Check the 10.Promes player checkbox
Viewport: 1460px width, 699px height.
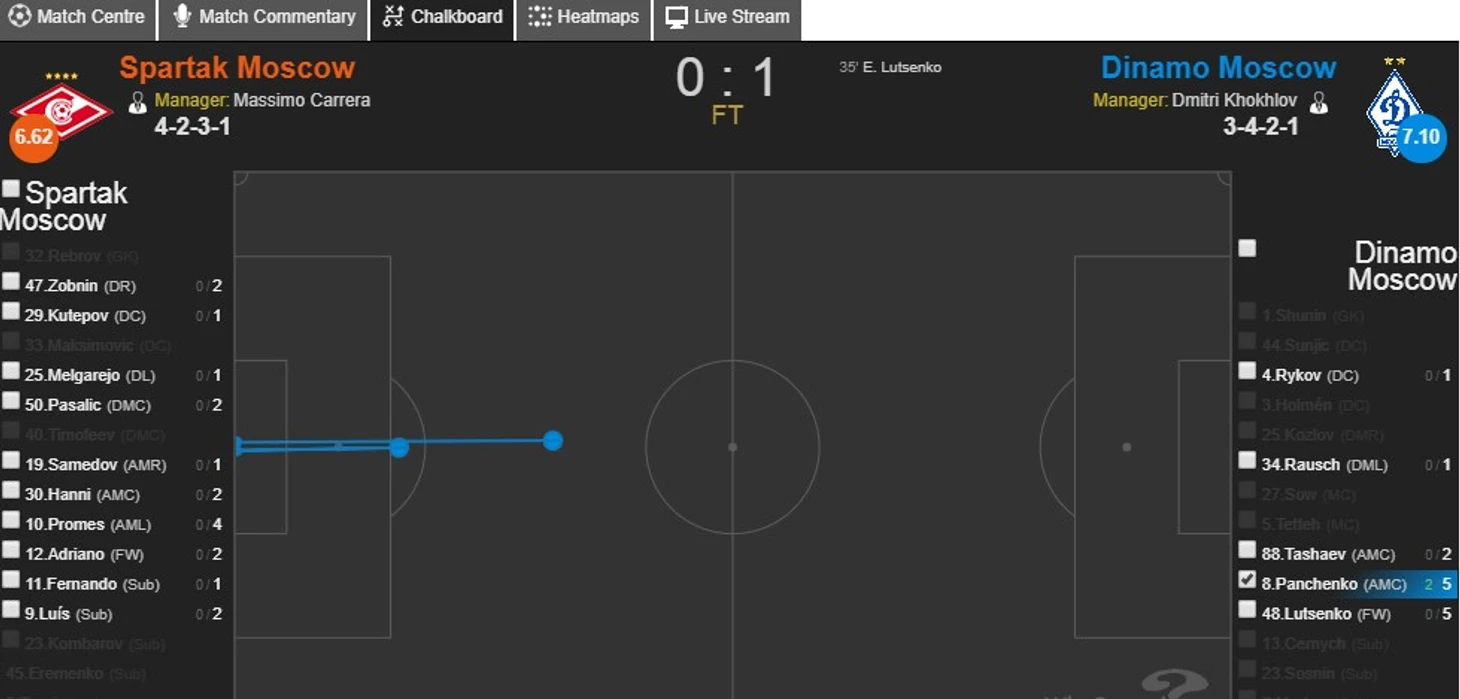point(11,520)
